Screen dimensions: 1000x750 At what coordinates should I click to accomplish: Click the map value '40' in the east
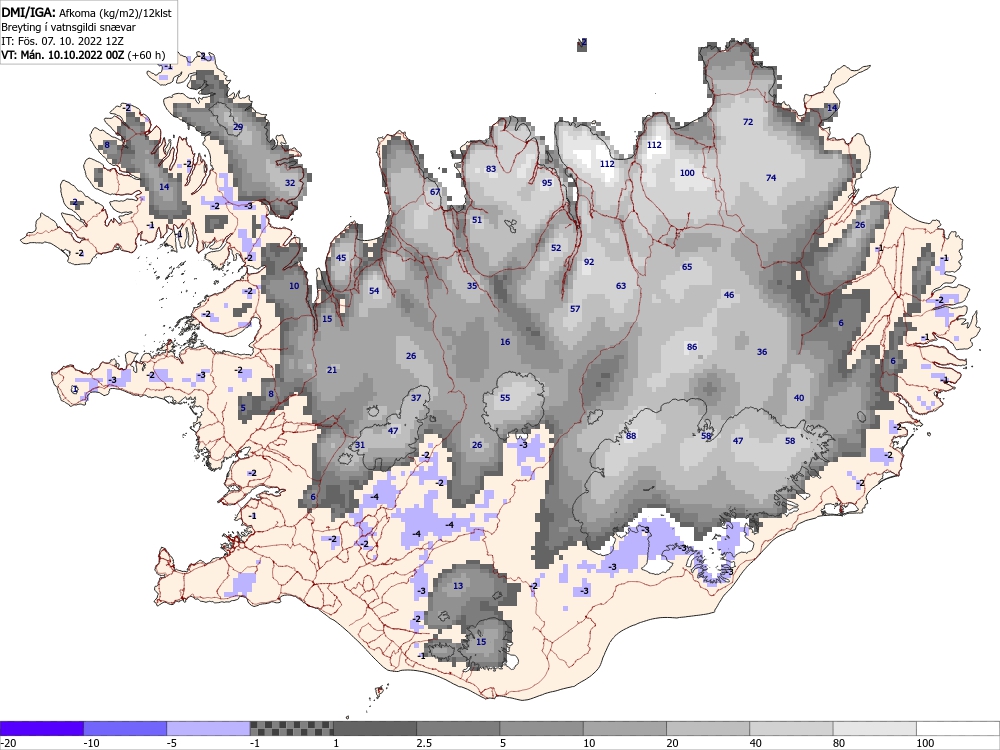click(798, 399)
